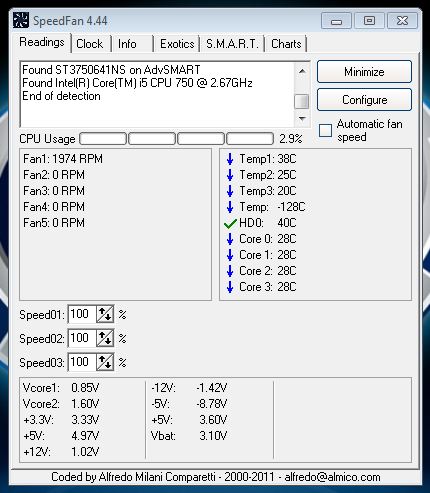Enable the Automatic fan speed checkbox
This screenshot has height=493, width=430.
click(325, 130)
